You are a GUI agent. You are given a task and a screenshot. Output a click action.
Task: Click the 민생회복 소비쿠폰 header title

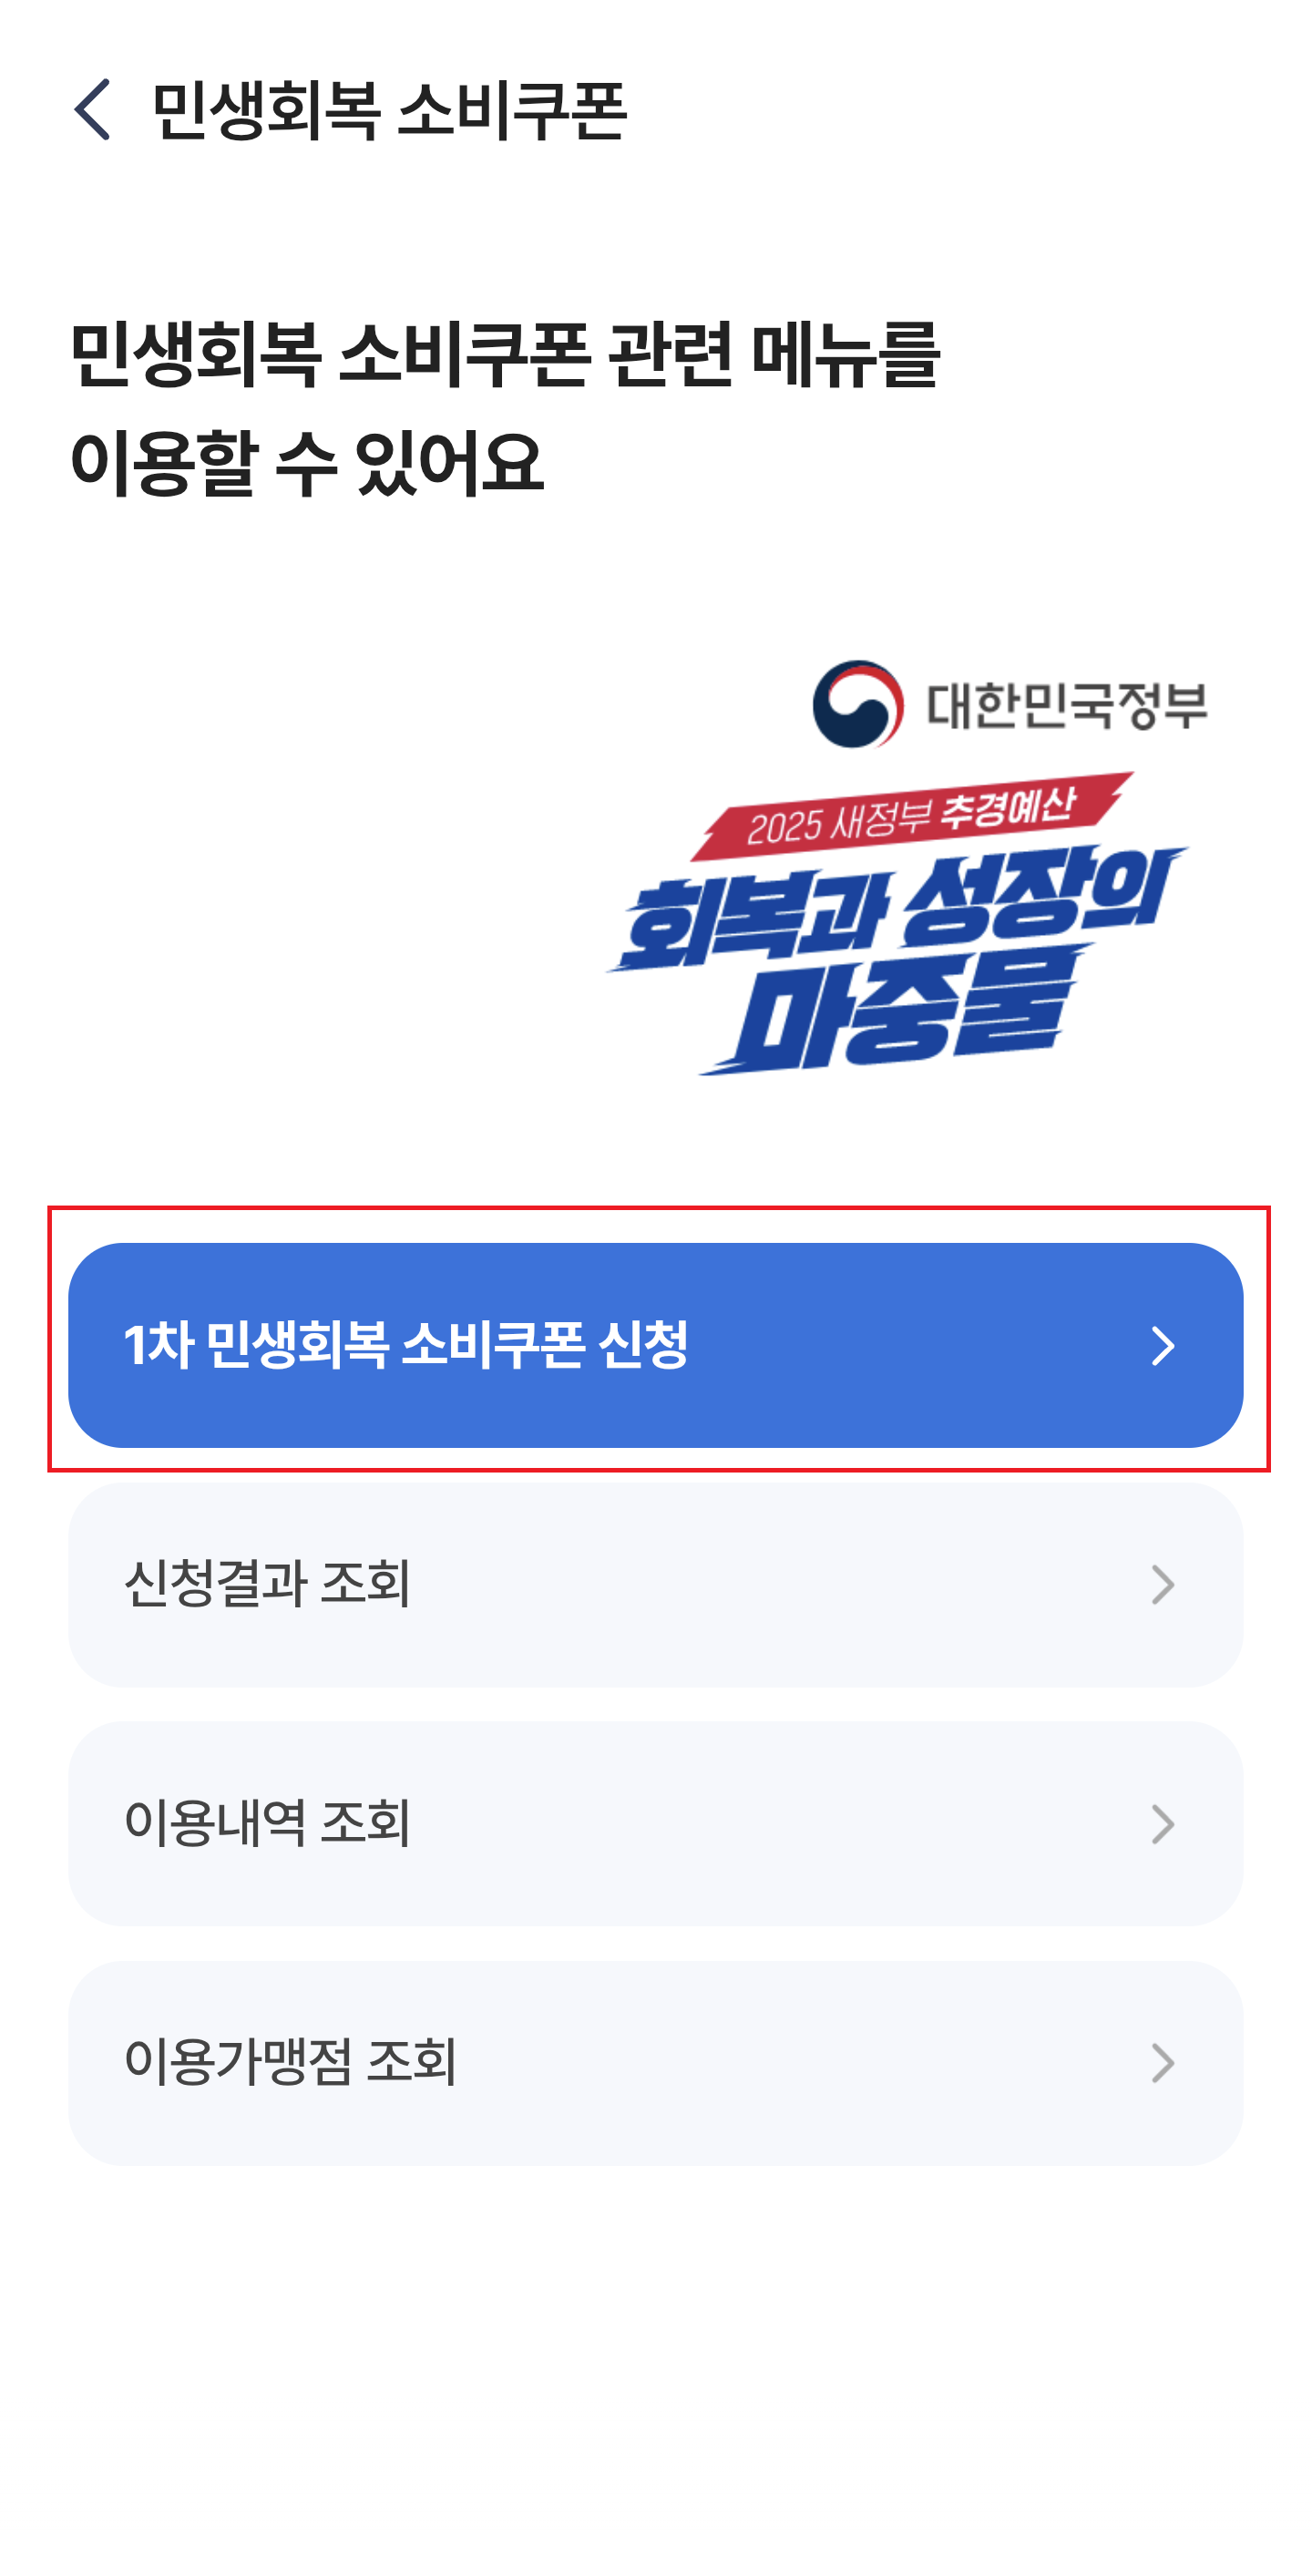click(389, 109)
